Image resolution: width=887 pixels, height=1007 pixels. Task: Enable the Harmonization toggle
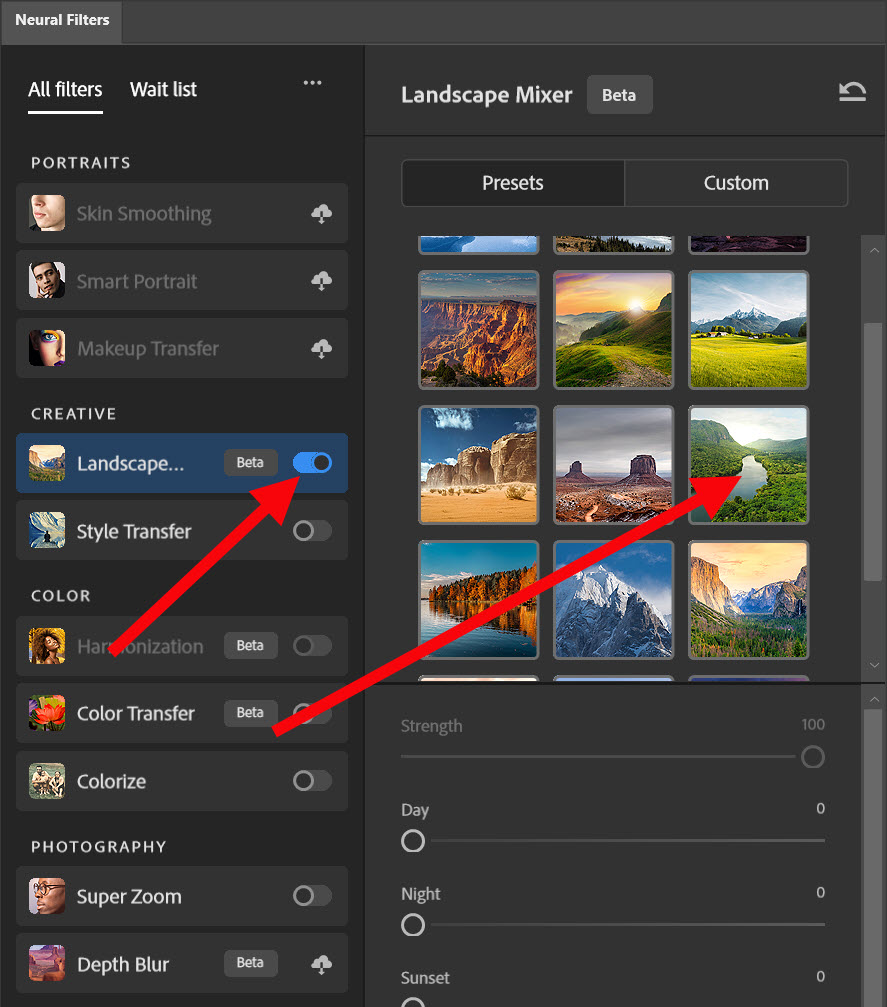pyautogui.click(x=312, y=645)
